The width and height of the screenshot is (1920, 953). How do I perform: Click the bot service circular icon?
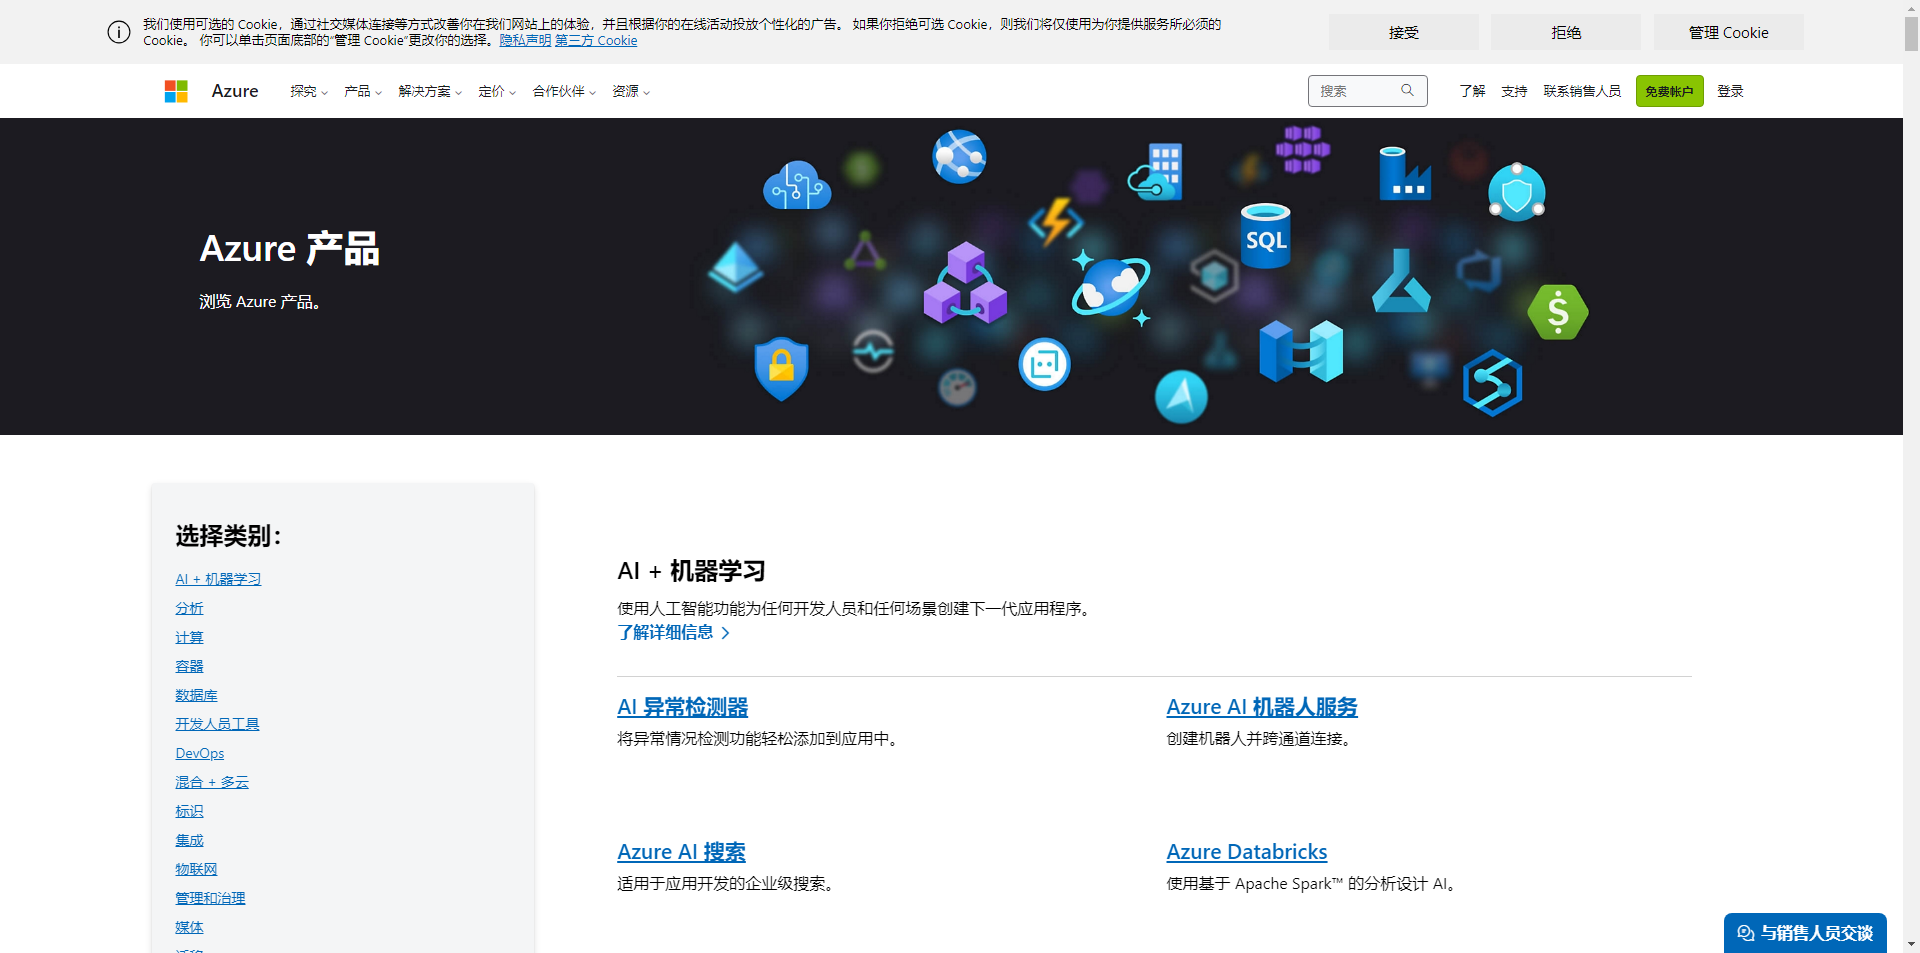(x=1044, y=364)
